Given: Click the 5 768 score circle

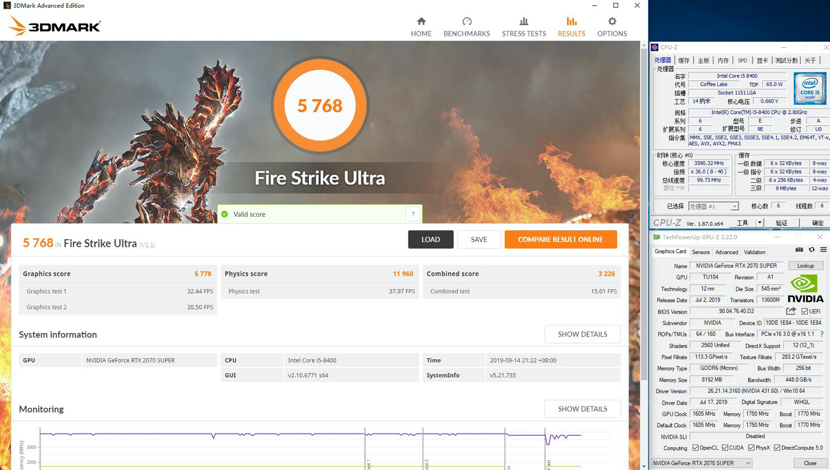Looking at the screenshot, I should [320, 105].
